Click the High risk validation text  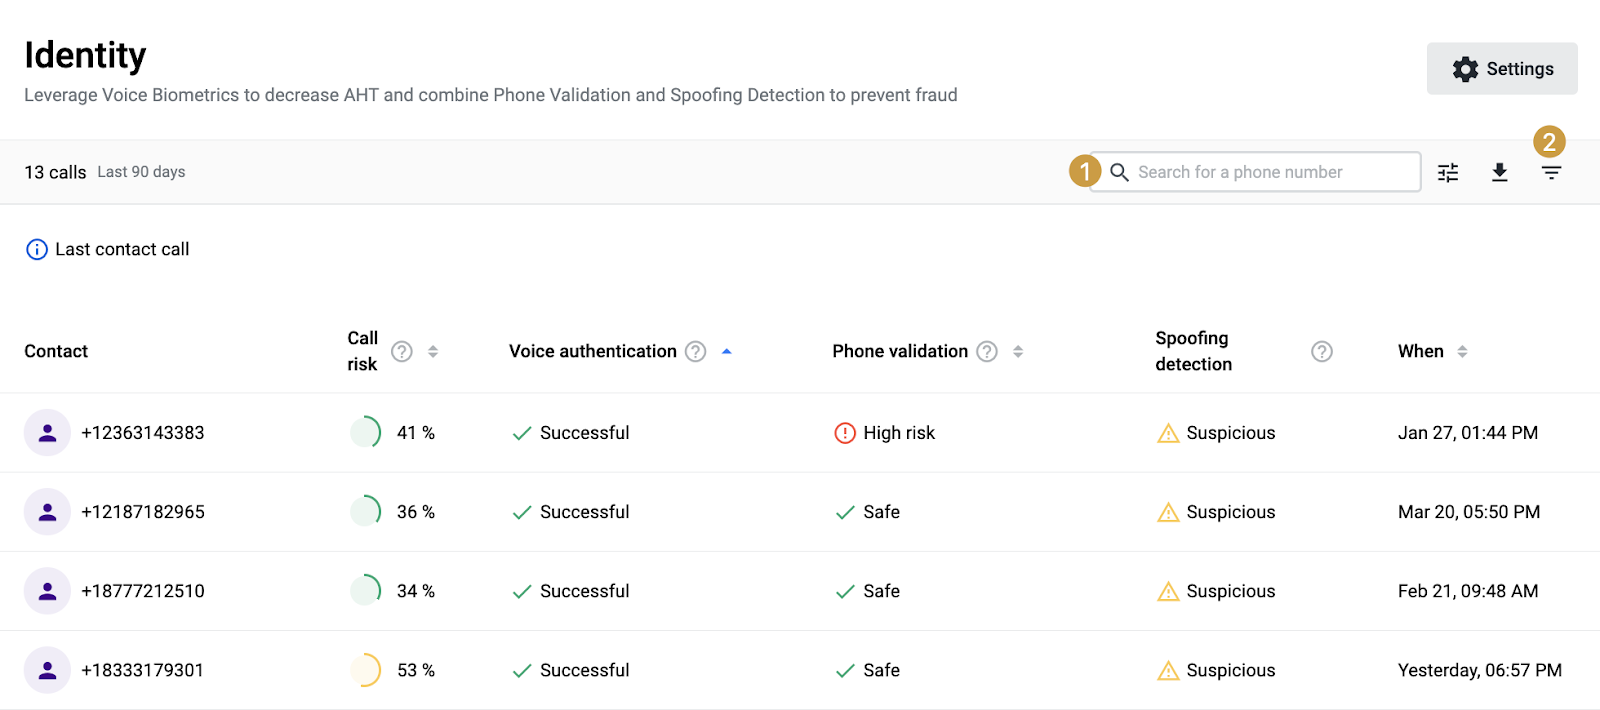point(899,433)
